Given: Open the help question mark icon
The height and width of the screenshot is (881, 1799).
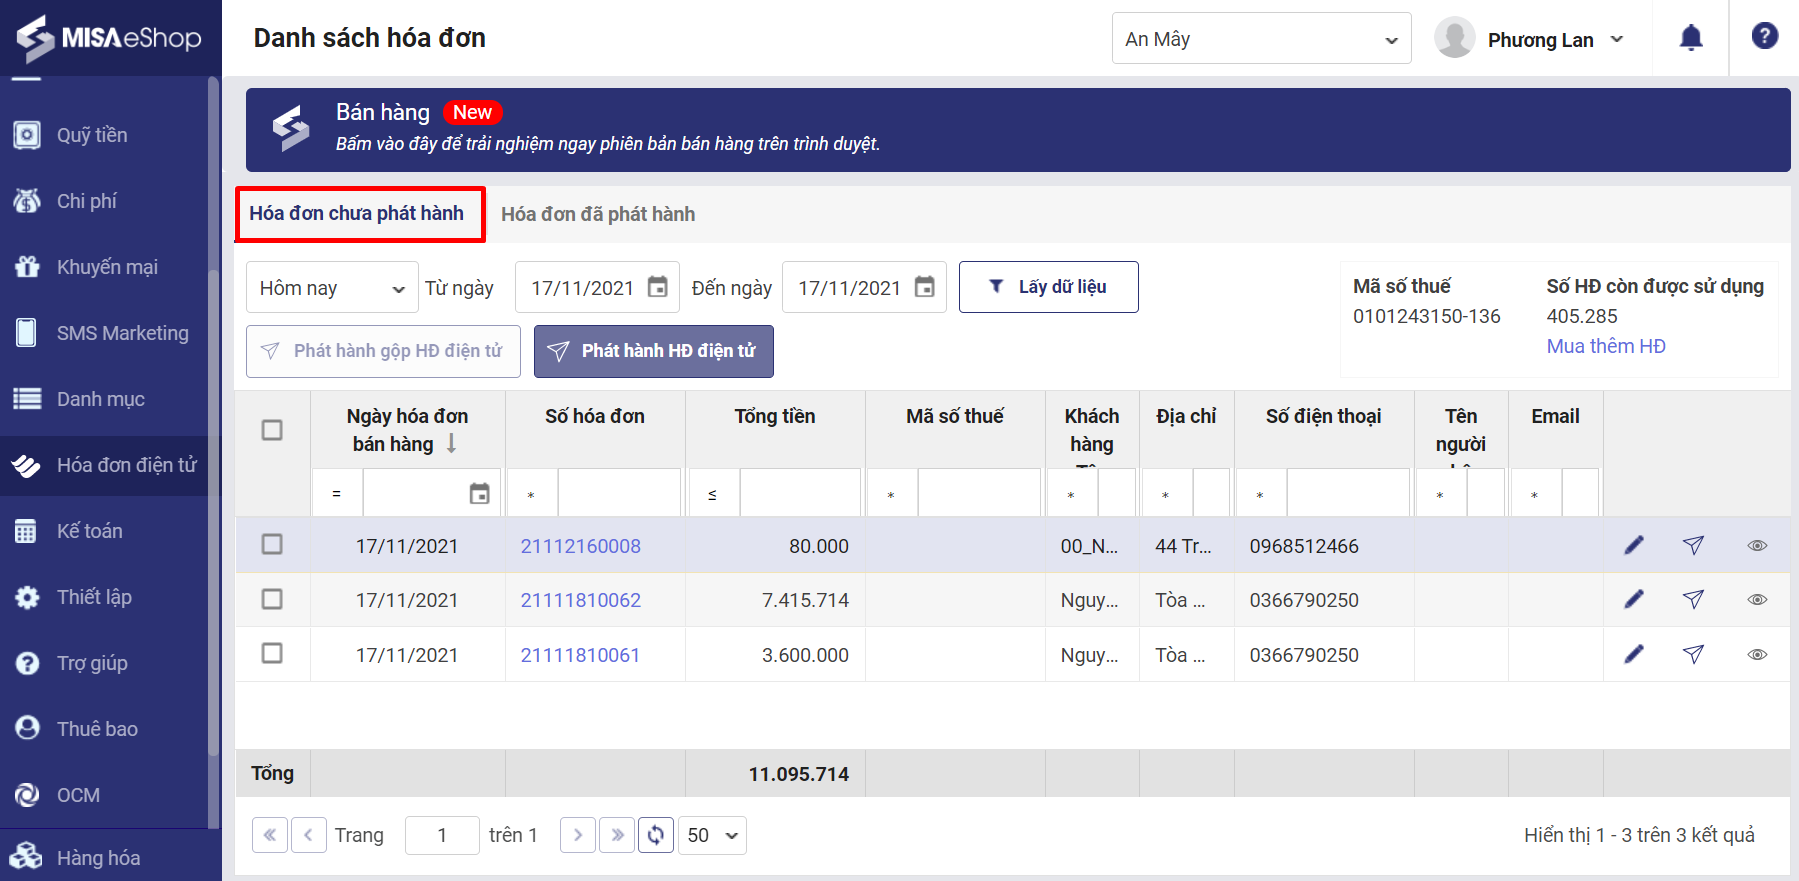Looking at the screenshot, I should point(1764,36).
